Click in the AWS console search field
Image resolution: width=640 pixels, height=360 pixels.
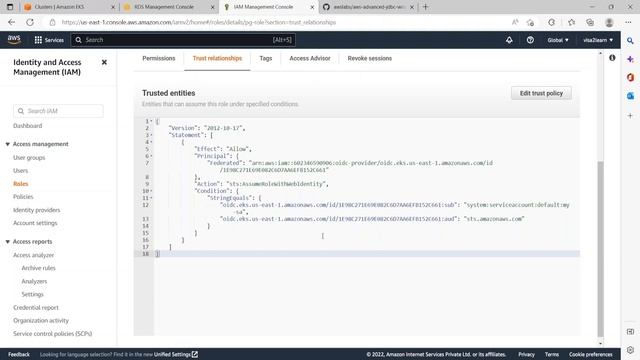click(x=183, y=40)
